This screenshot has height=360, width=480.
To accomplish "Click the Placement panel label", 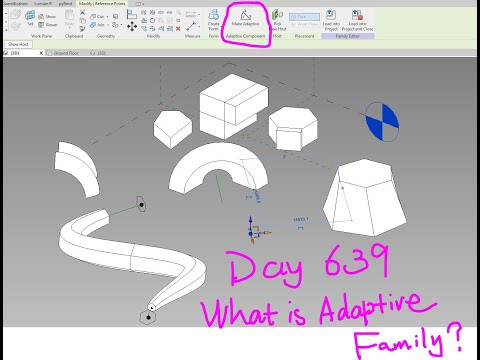I will 304,36.
